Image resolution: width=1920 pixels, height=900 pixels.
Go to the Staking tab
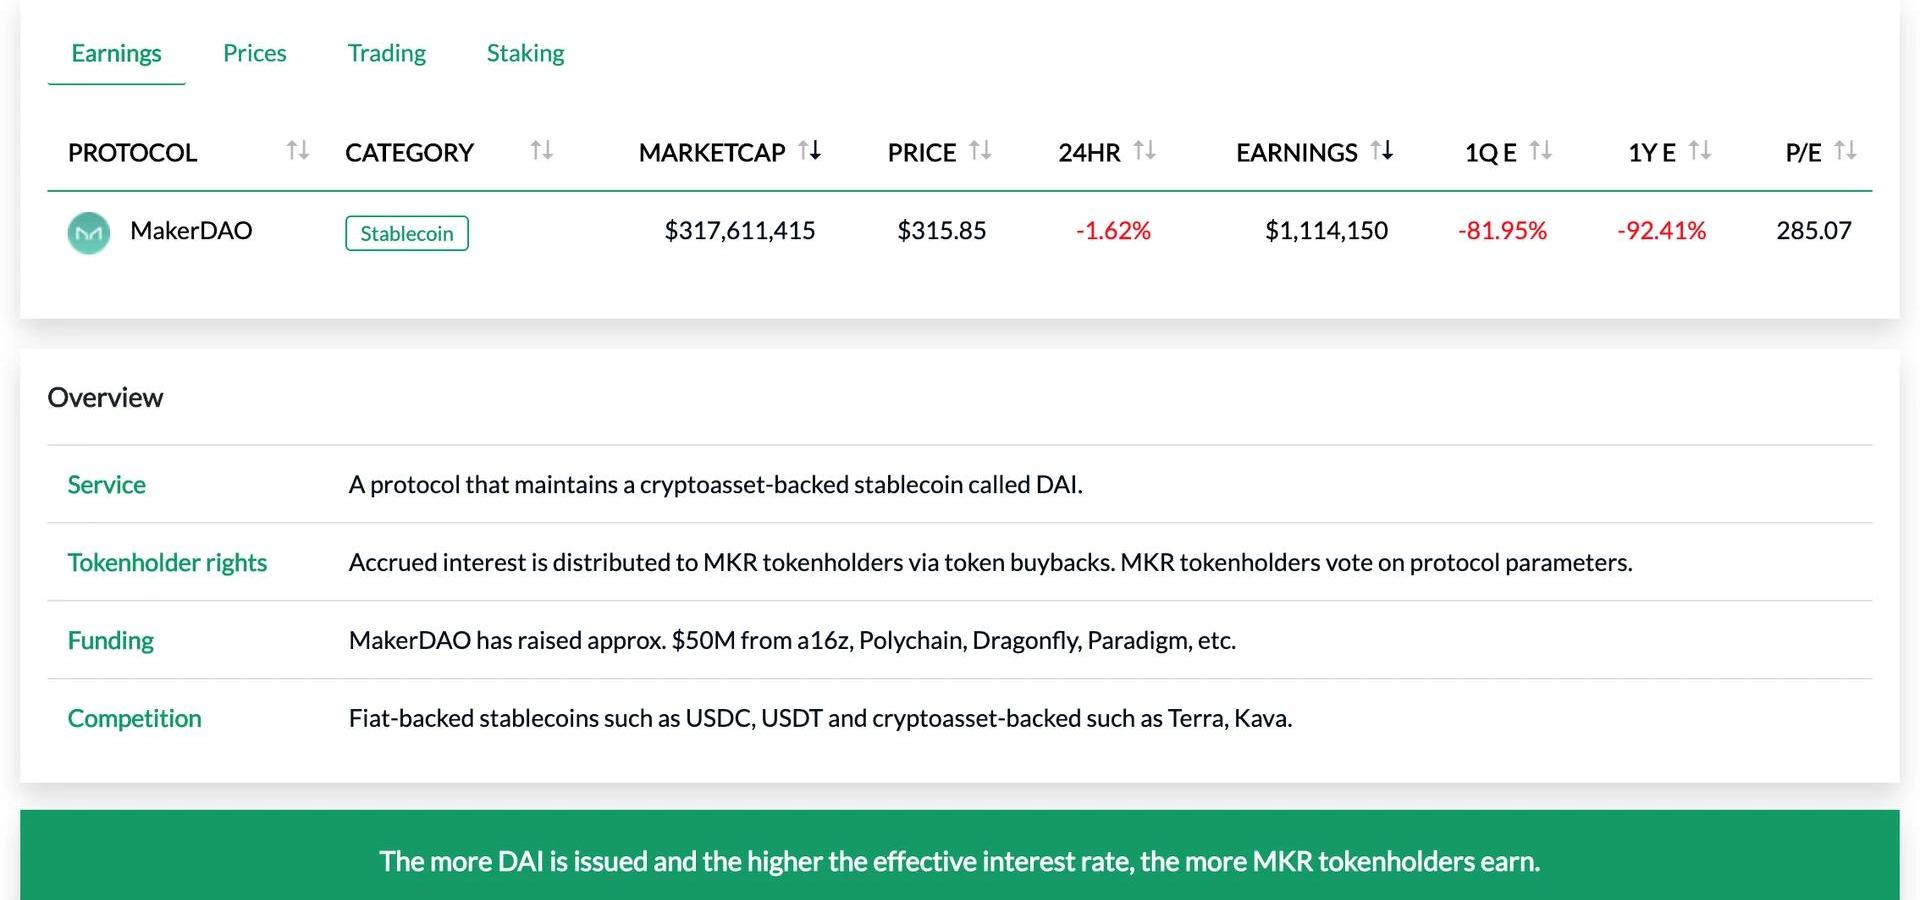click(x=525, y=53)
